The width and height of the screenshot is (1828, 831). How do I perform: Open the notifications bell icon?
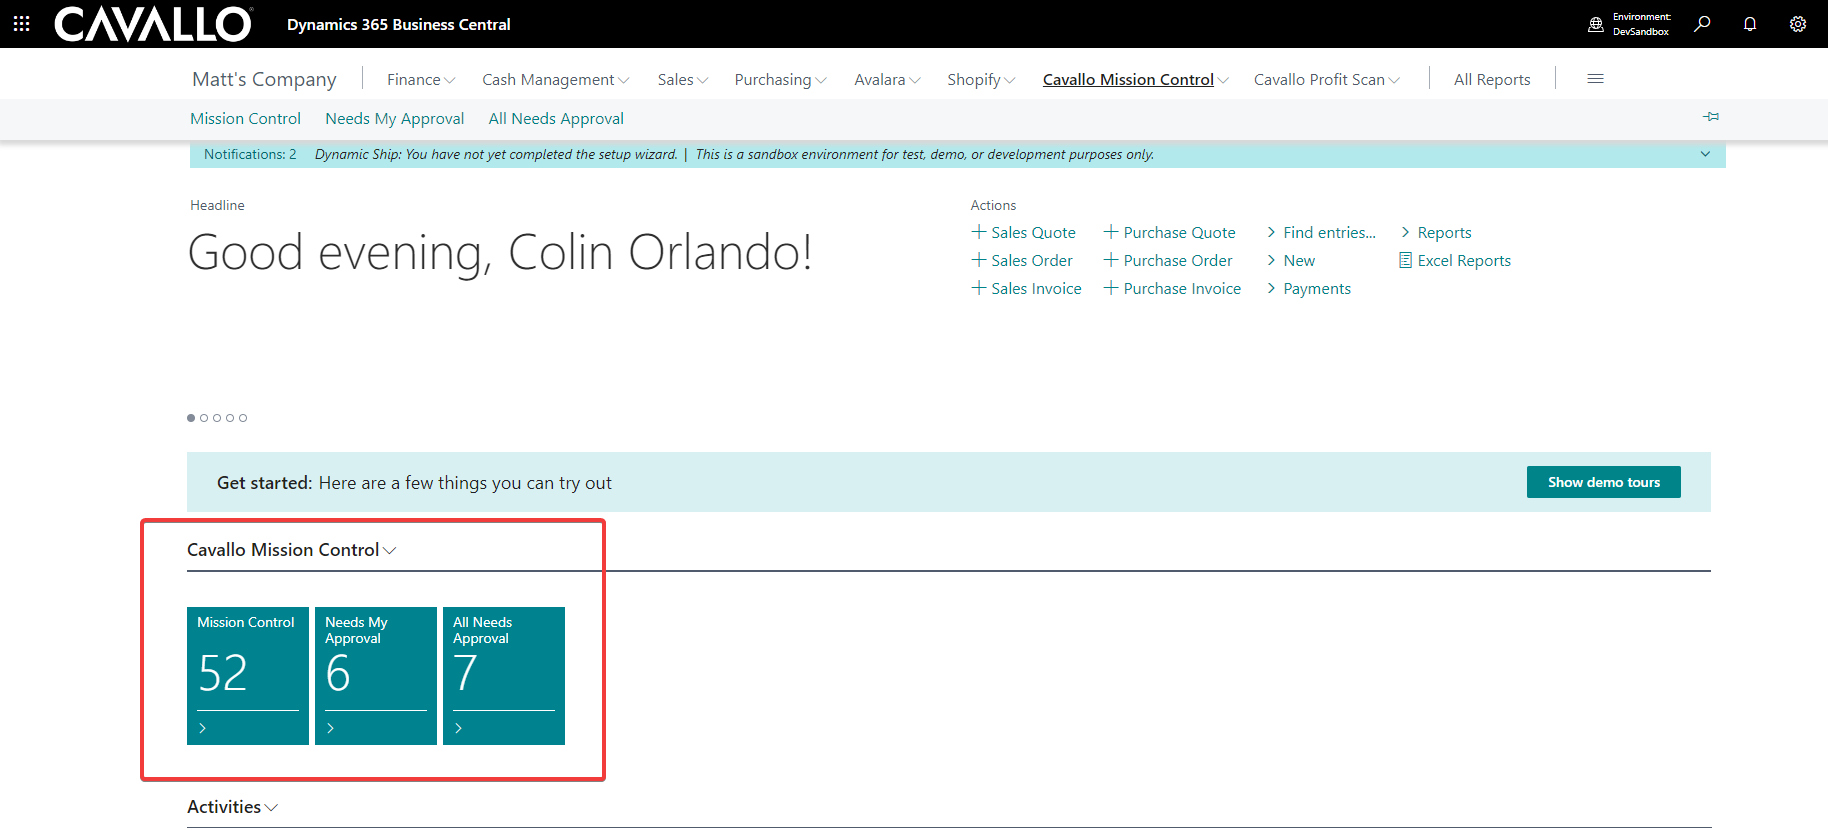tap(1750, 24)
